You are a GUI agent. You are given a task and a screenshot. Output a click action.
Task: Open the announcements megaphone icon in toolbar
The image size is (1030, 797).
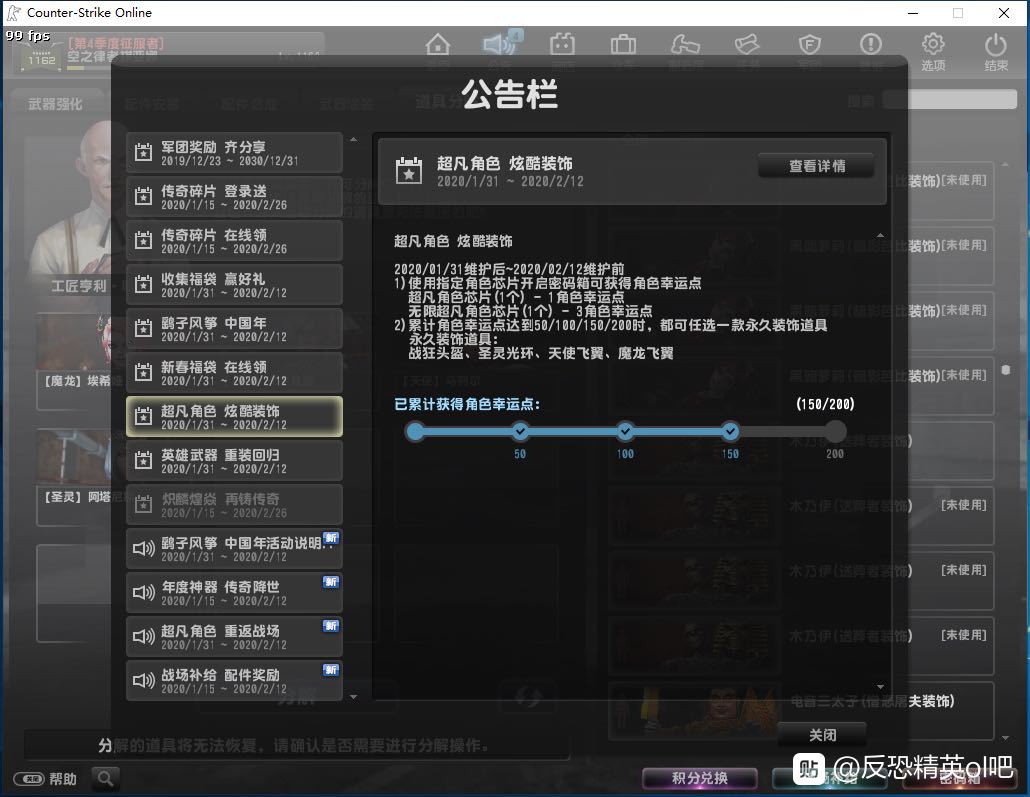[x=501, y=45]
